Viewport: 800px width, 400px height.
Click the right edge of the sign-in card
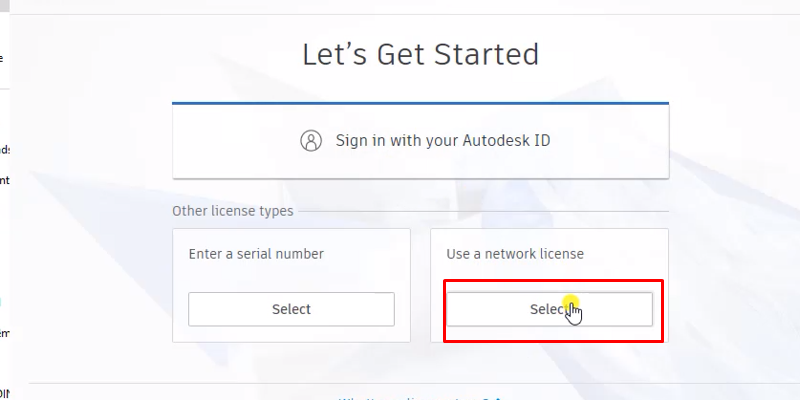[x=667, y=140]
